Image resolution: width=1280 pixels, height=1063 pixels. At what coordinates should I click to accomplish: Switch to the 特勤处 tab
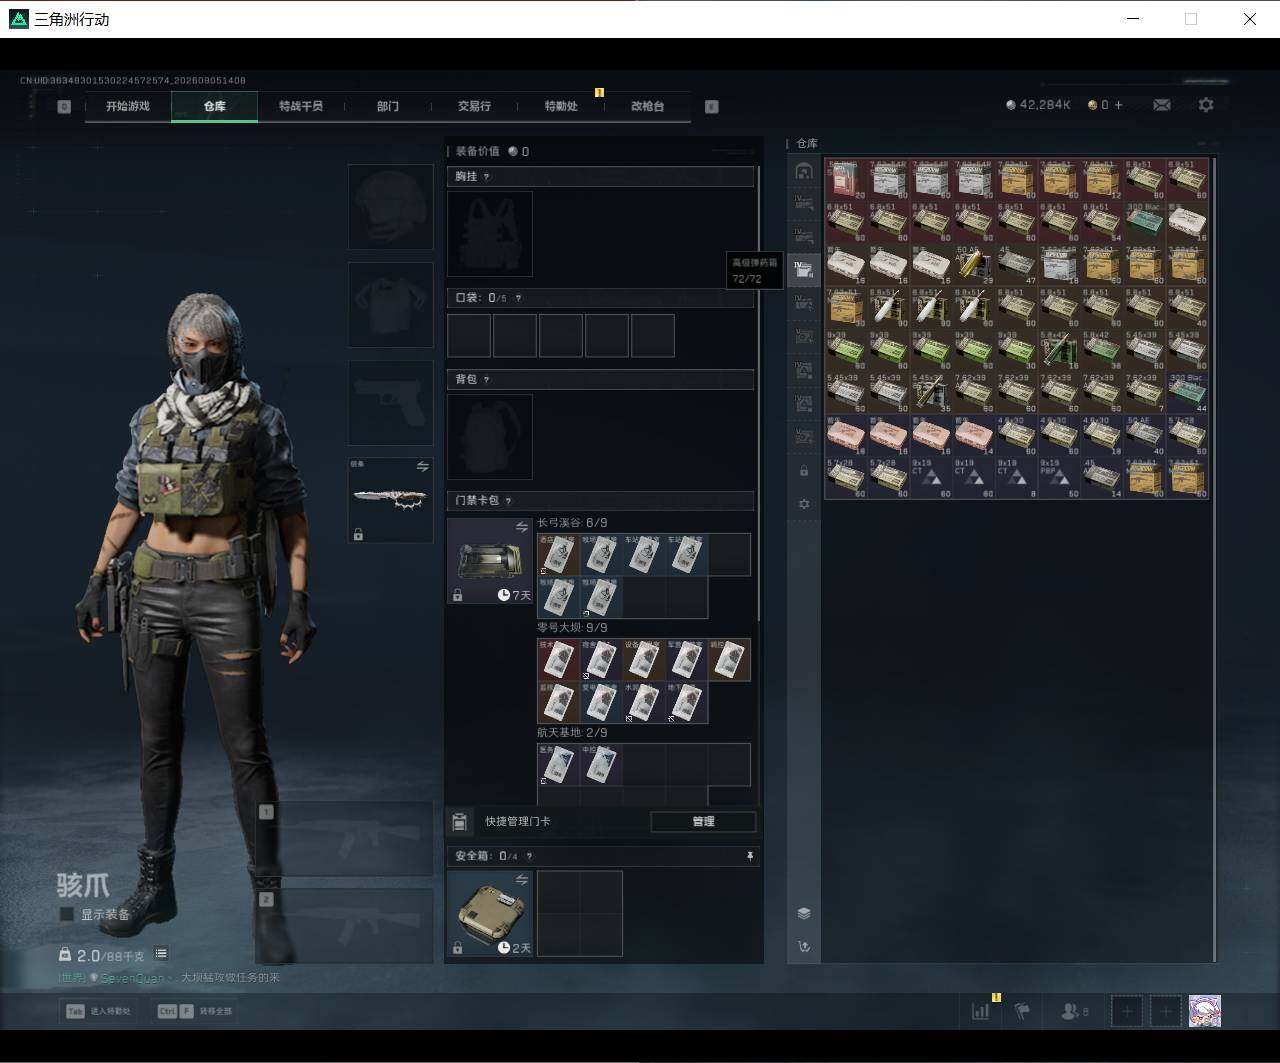click(x=561, y=106)
